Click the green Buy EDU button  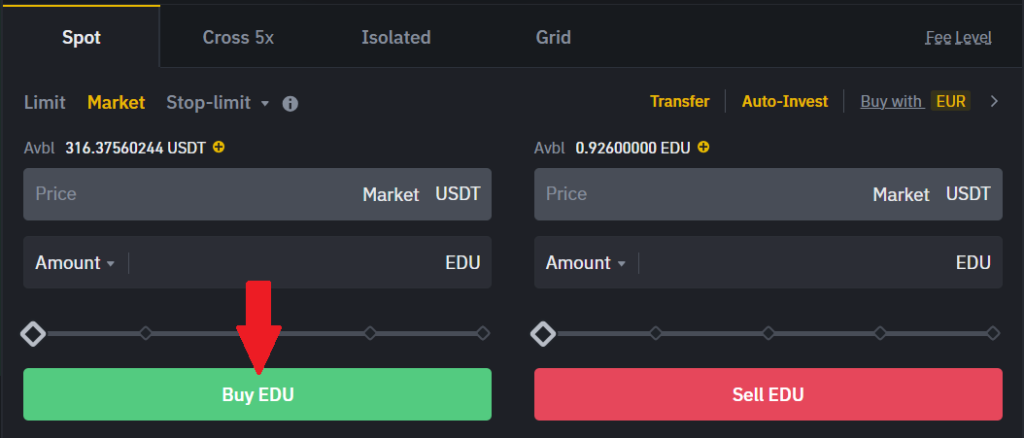point(257,394)
